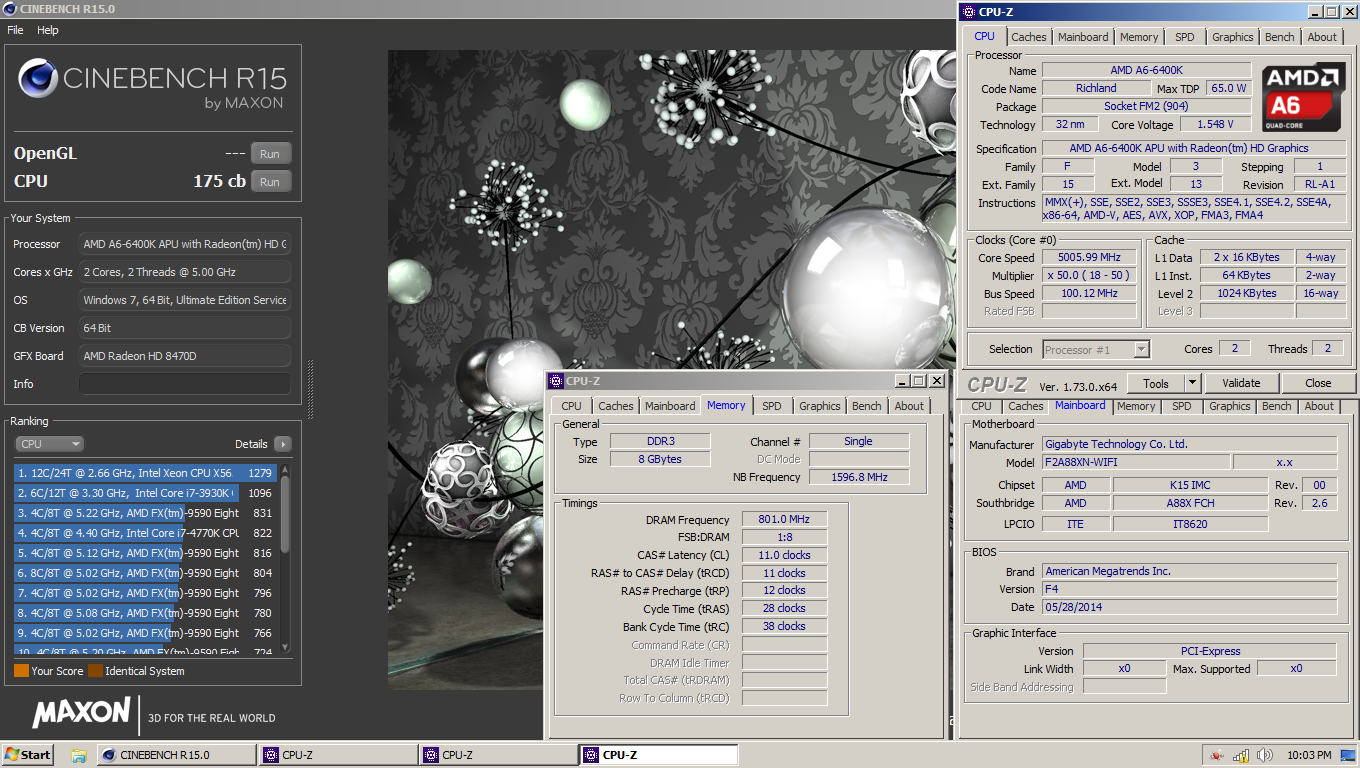Click the DRAM Frequency 801.0 MHz value
Image resolution: width=1360 pixels, height=768 pixels.
(x=784, y=519)
